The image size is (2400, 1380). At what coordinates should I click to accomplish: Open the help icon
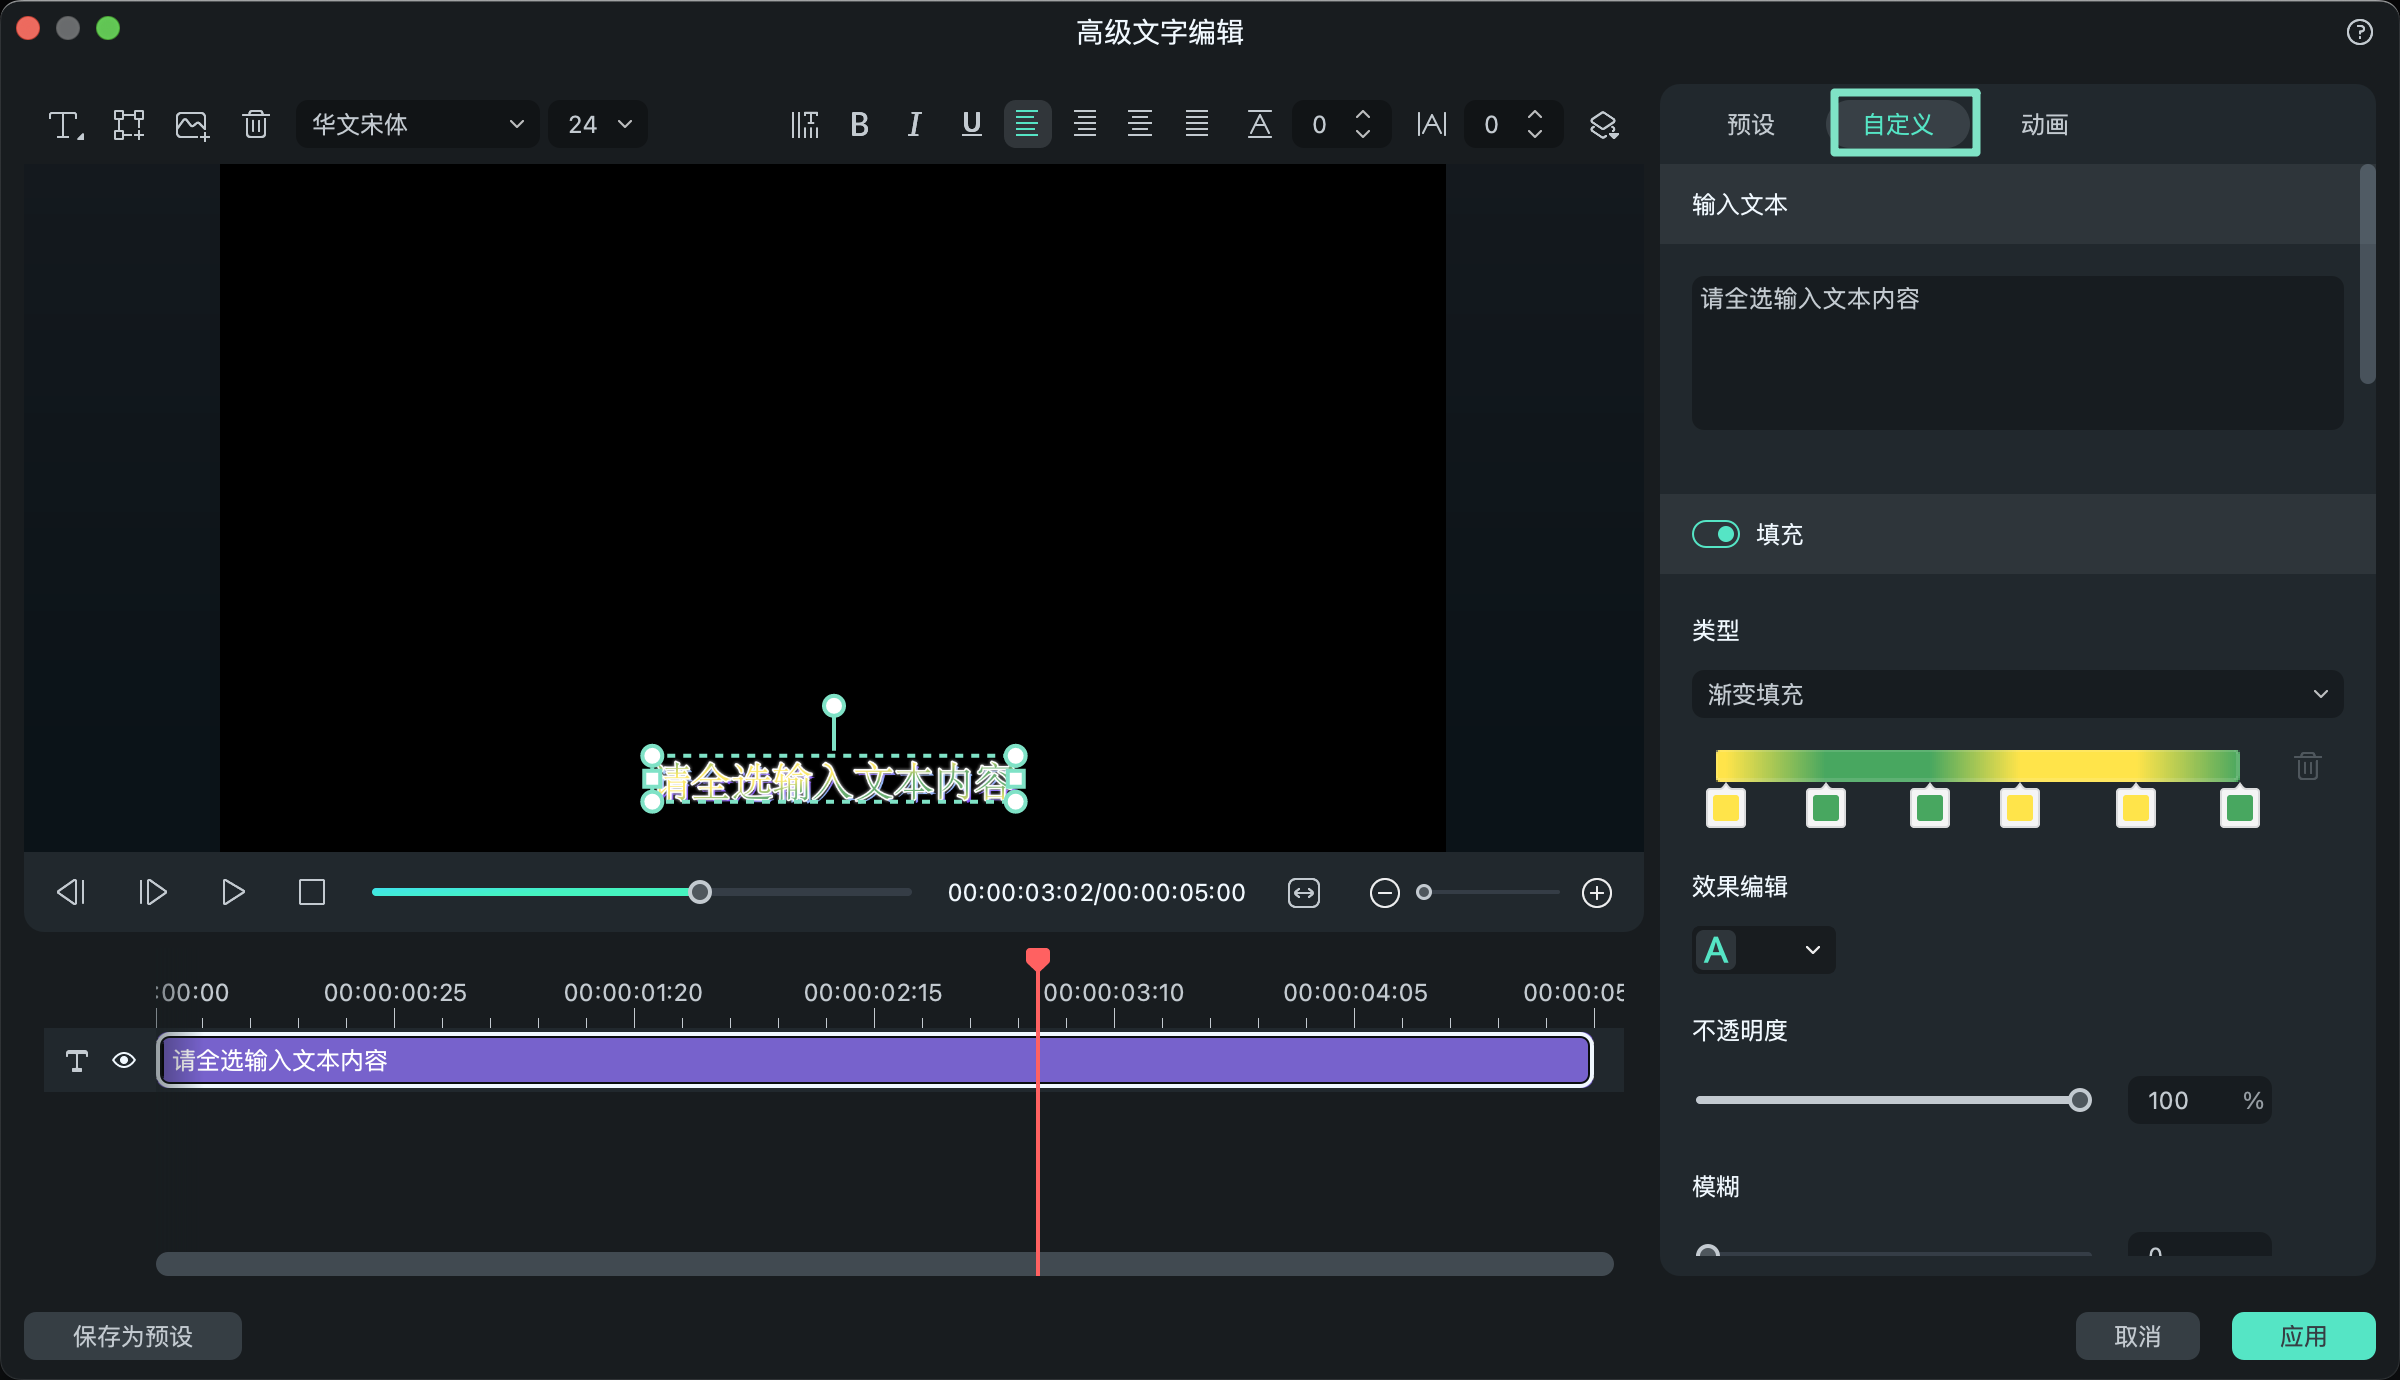tap(2359, 33)
